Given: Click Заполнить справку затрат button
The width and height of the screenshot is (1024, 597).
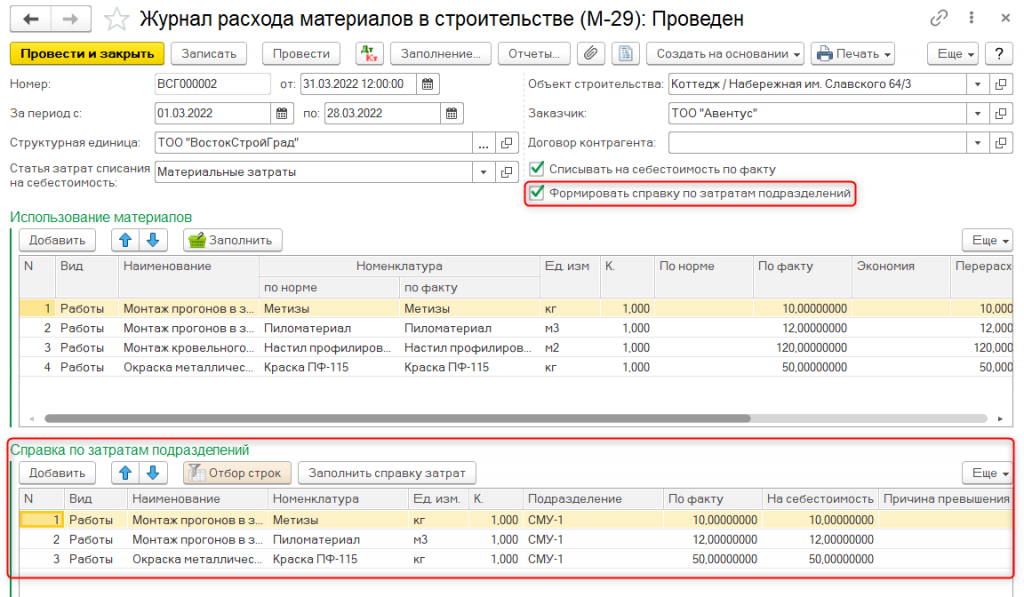Looking at the screenshot, I should click(389, 472).
